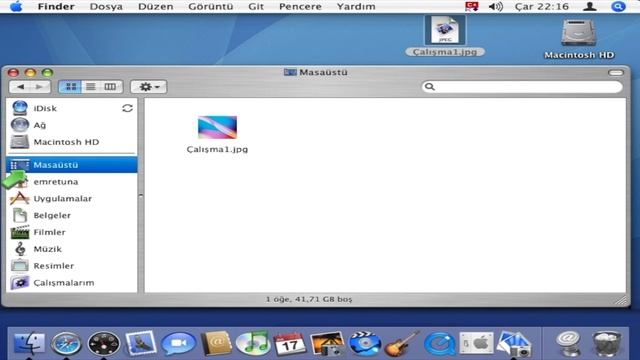Open the Trash from the Dock

pyautogui.click(x=607, y=344)
